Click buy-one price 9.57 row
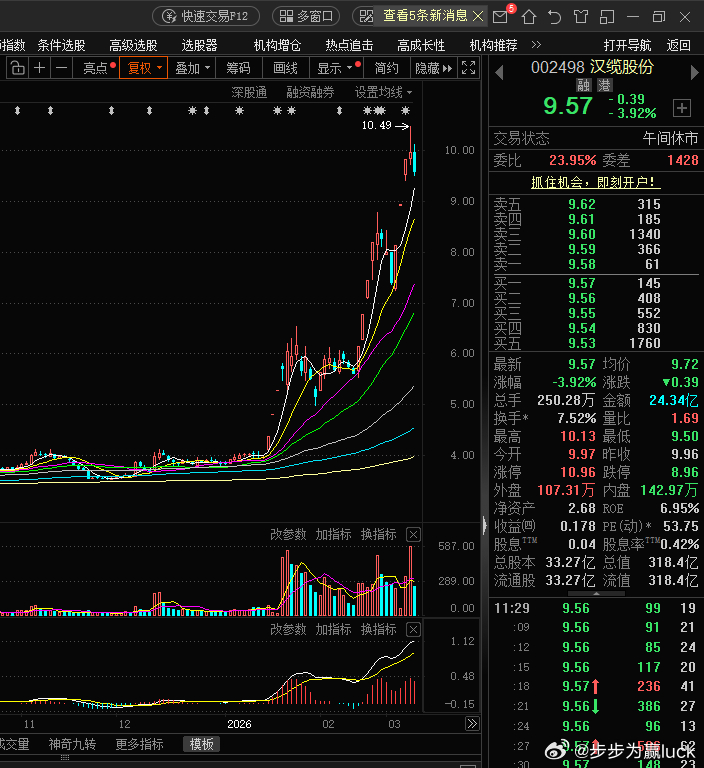Screen dimensions: 704x768 click(596, 283)
